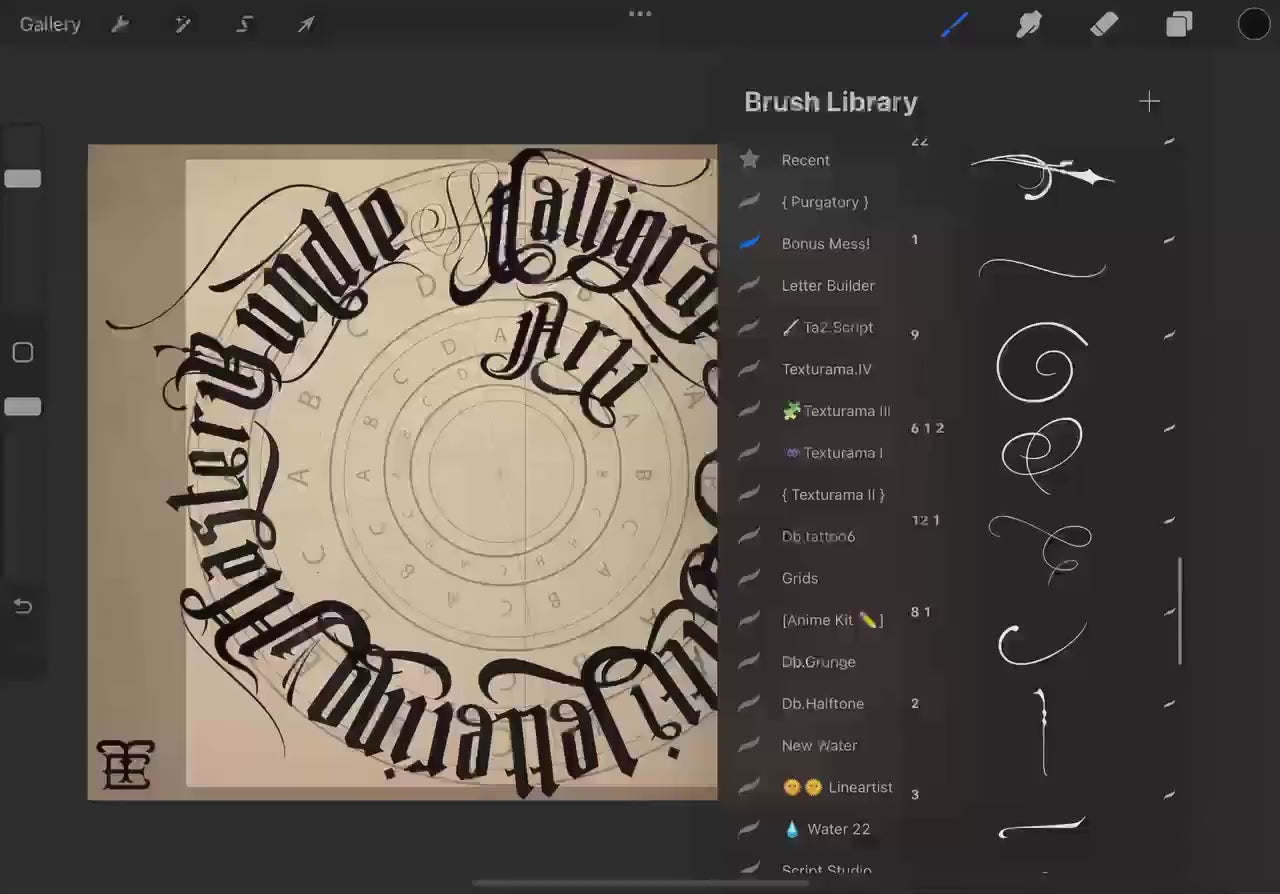Select the Eraser tool
The height and width of the screenshot is (894, 1280).
click(x=1104, y=24)
